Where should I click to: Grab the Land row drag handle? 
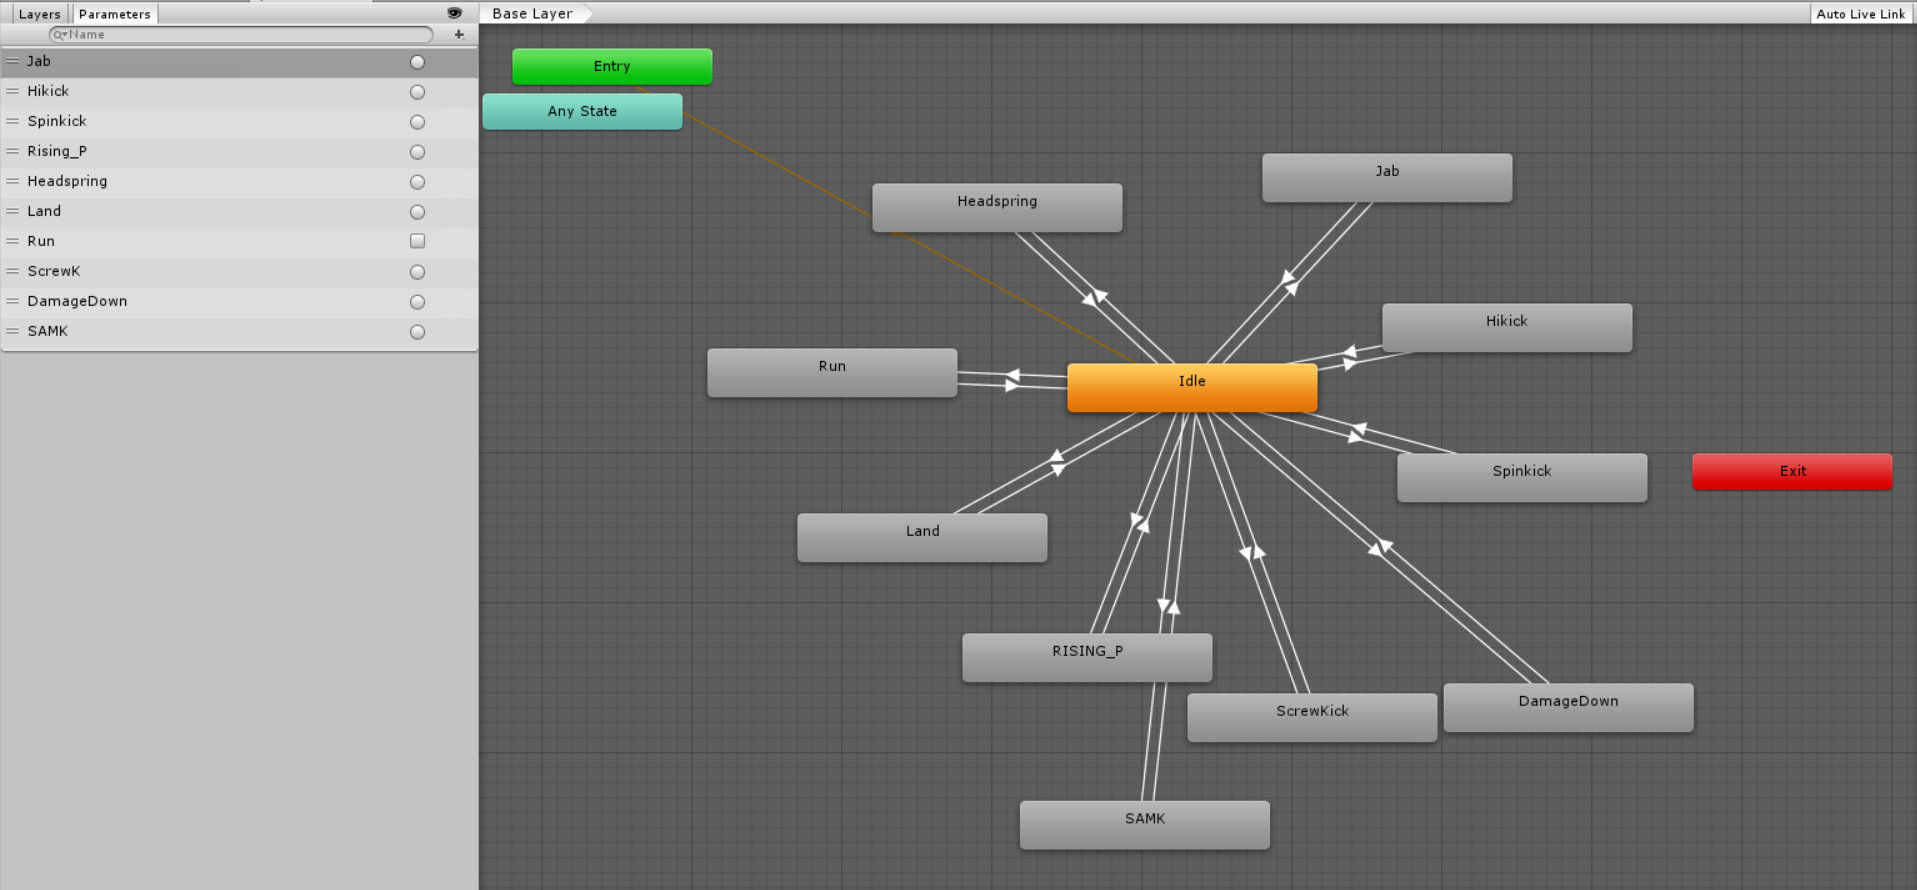(x=13, y=211)
